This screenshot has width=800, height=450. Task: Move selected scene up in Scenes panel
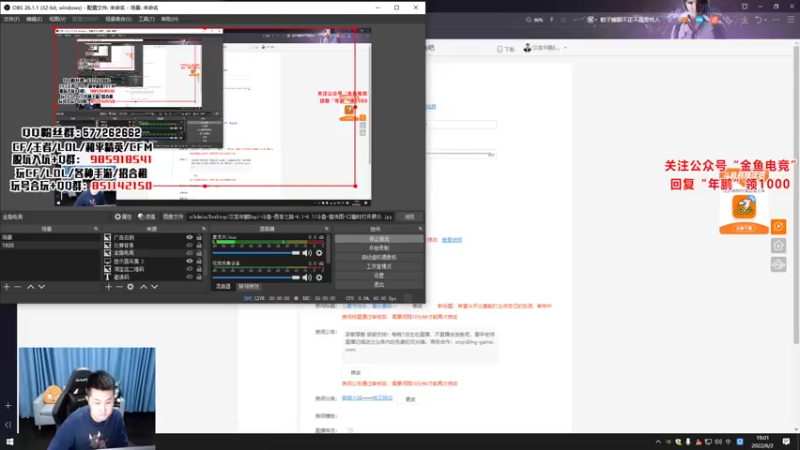[31, 287]
